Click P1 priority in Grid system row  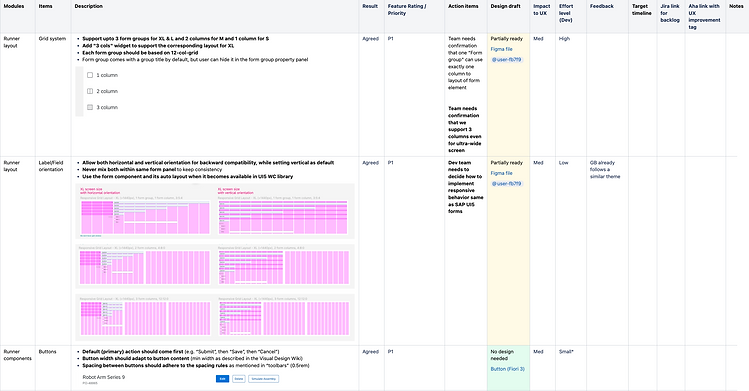click(x=391, y=39)
